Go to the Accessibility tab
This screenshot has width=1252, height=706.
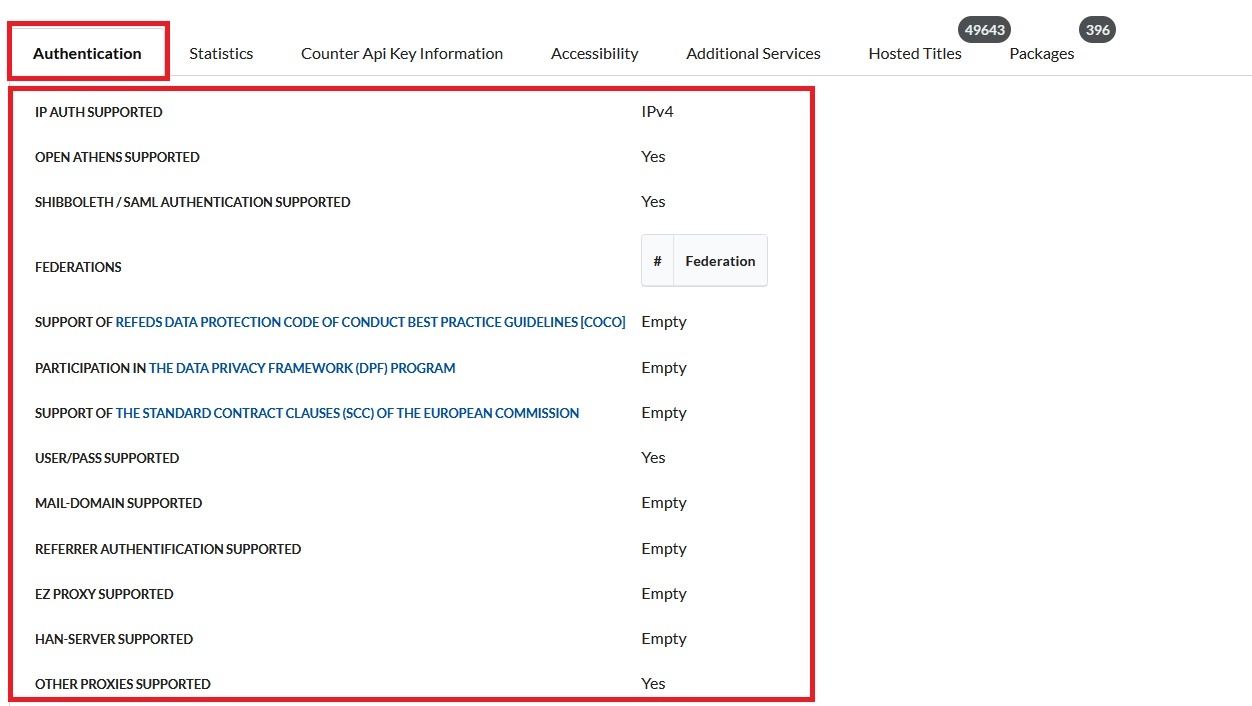tap(594, 54)
